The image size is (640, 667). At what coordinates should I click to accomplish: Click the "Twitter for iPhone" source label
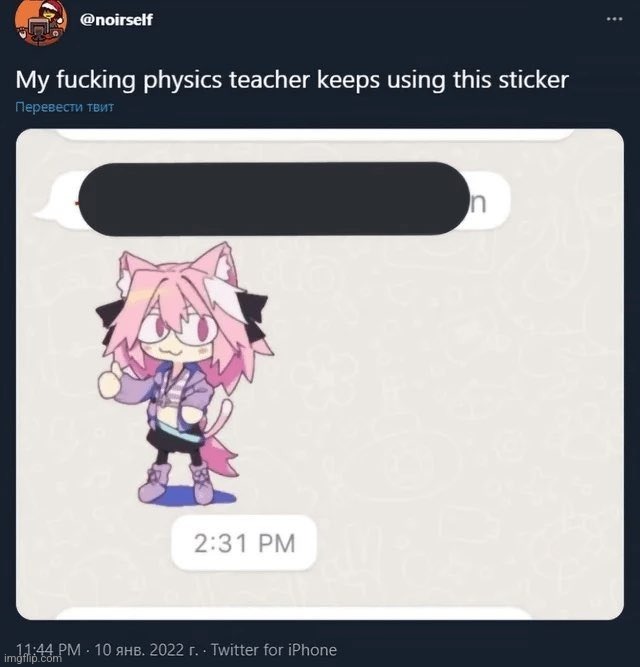pyautogui.click(x=274, y=650)
